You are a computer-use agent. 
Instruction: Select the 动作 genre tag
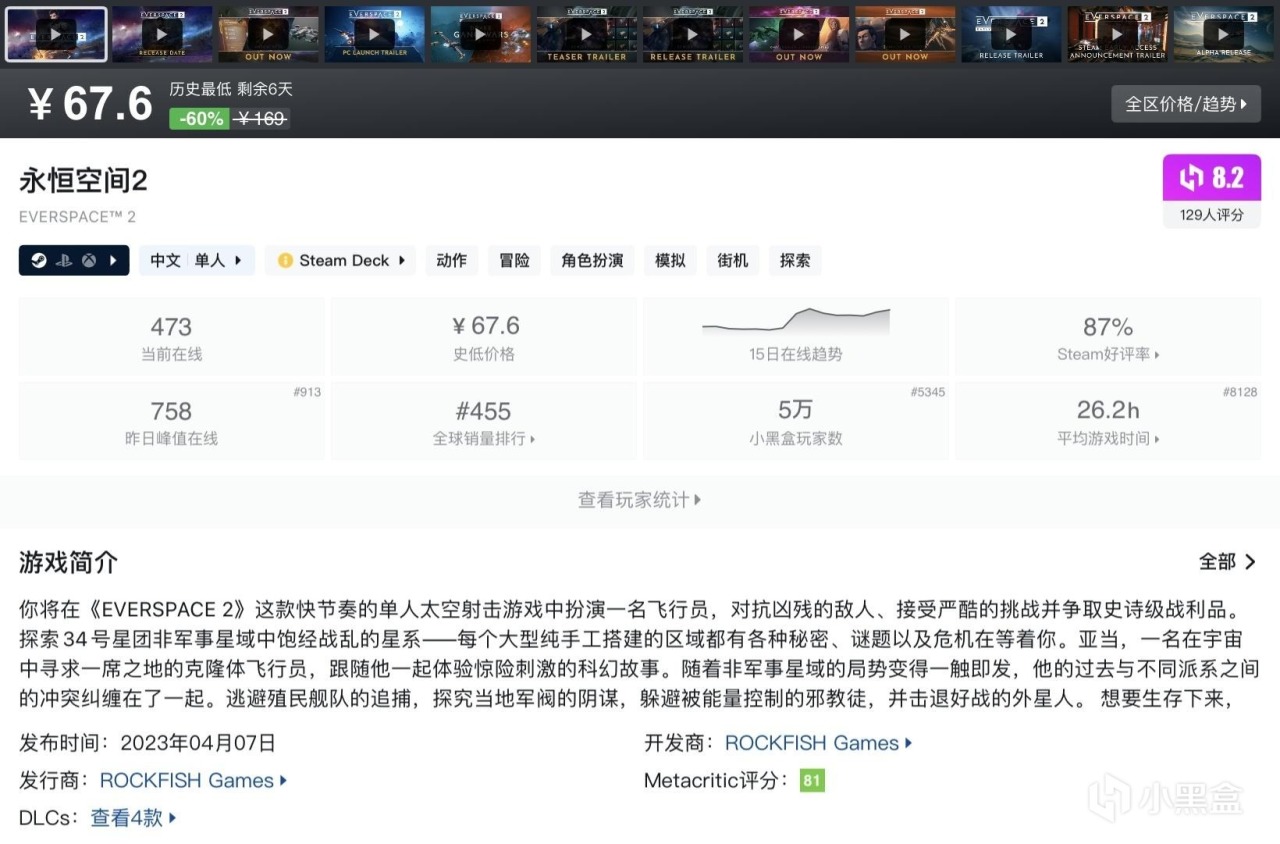(452, 260)
